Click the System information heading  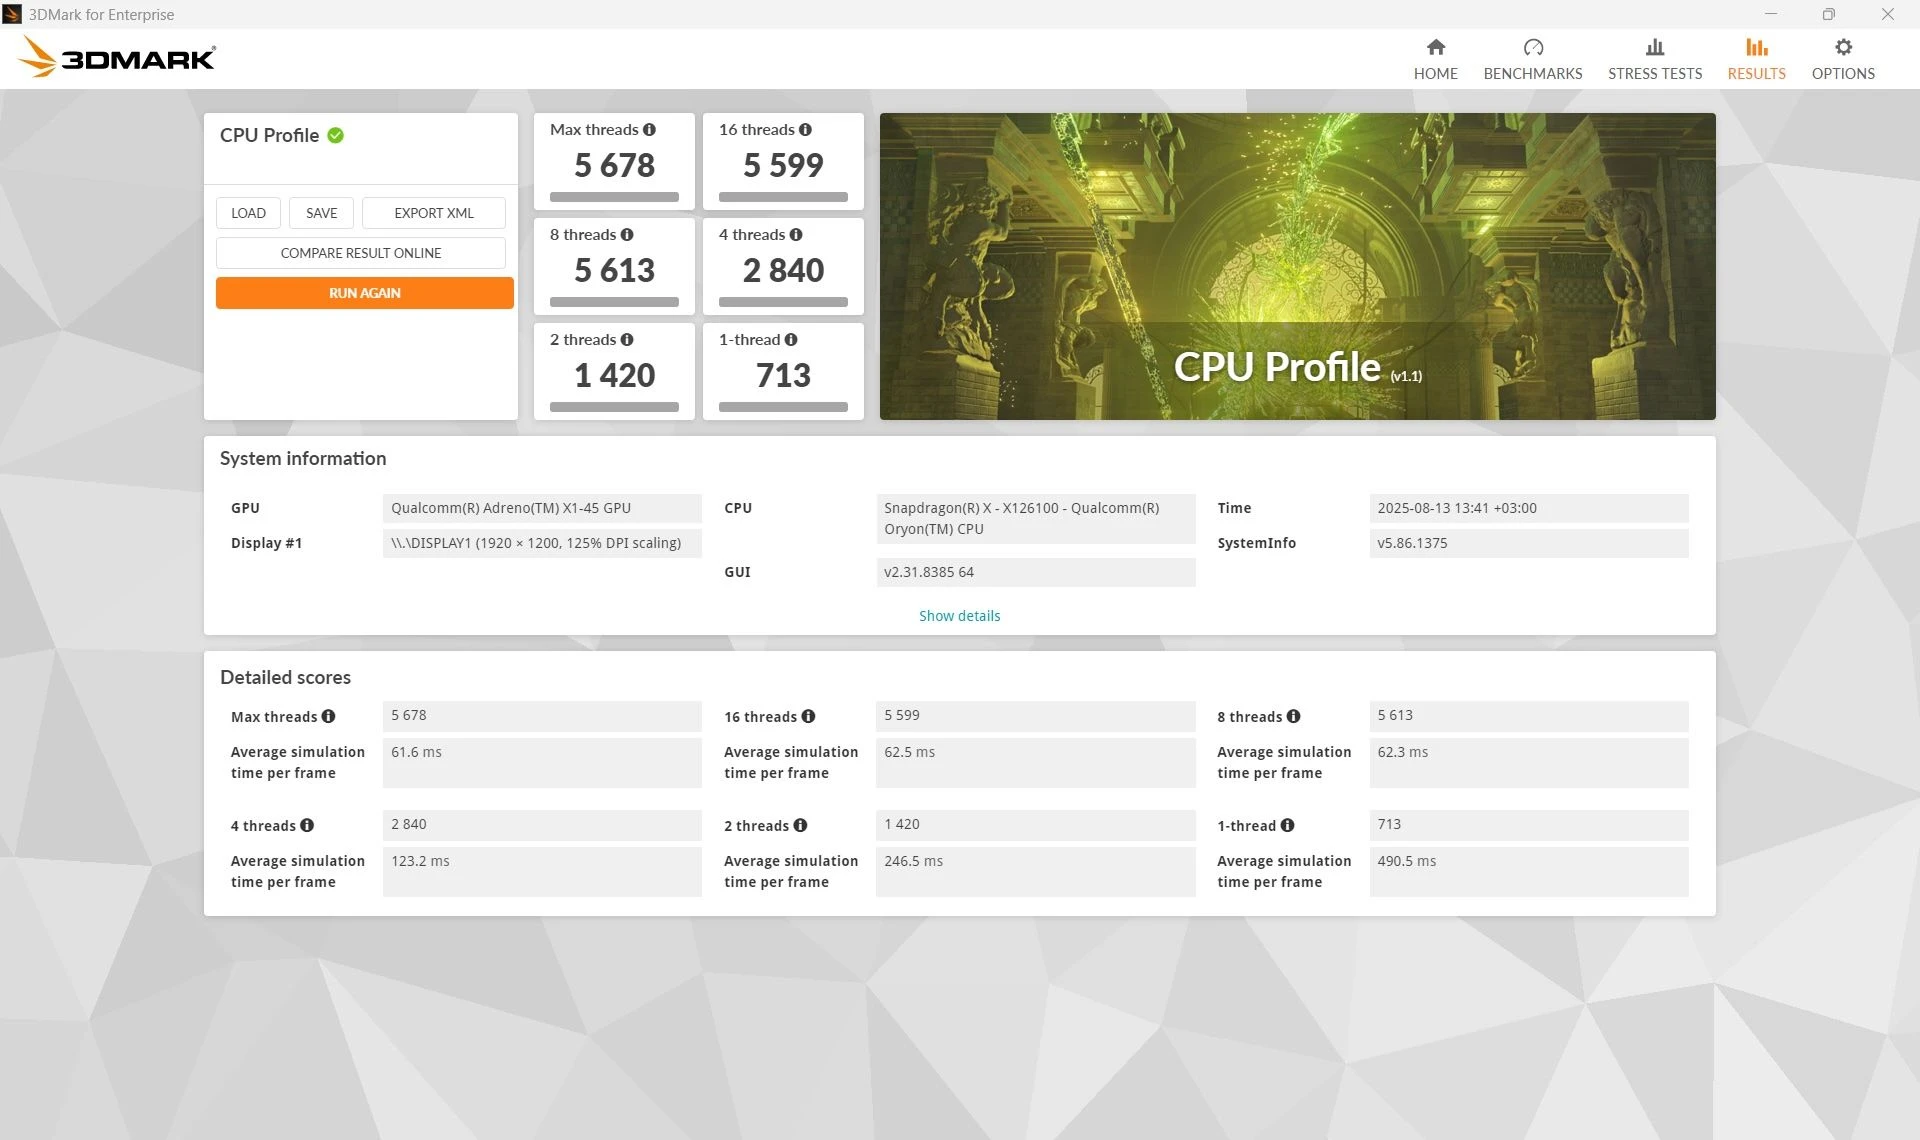coord(303,459)
